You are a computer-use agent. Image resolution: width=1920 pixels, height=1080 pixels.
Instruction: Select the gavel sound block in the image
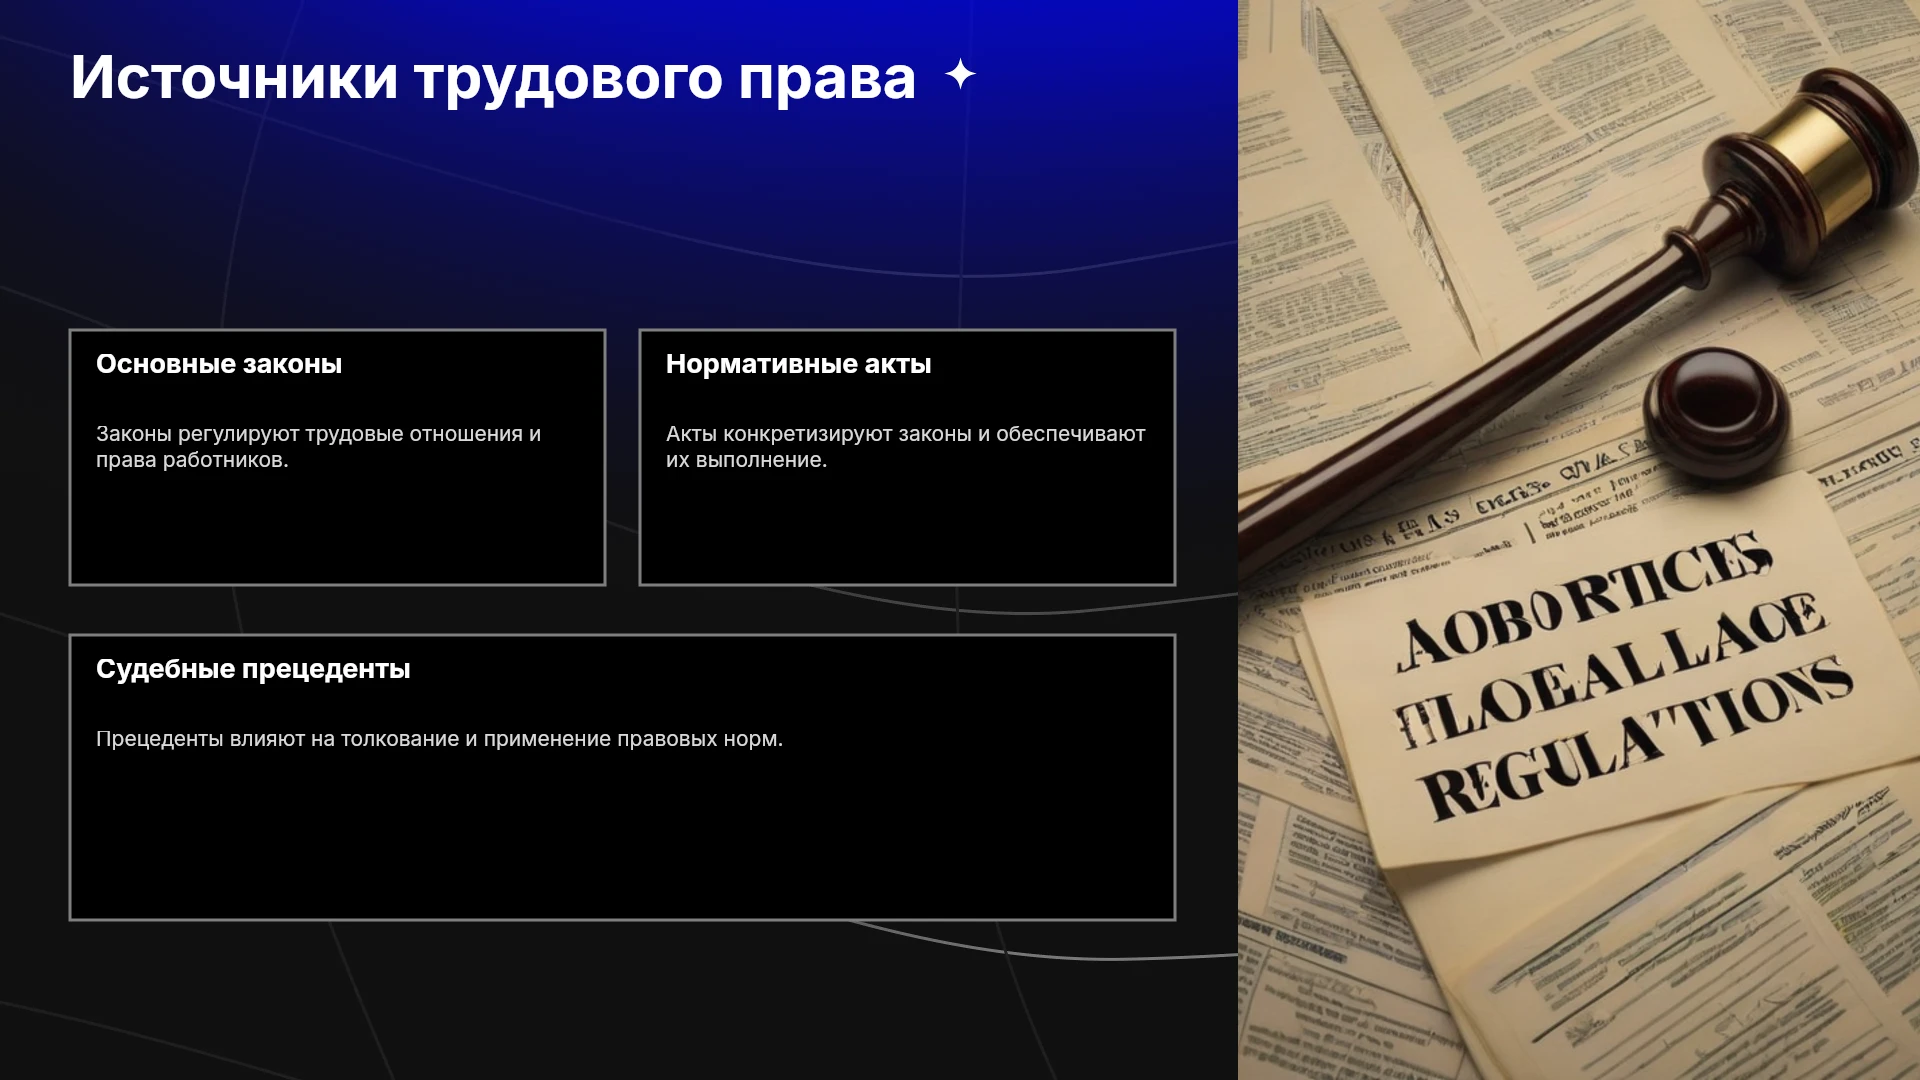[x=1716, y=412]
